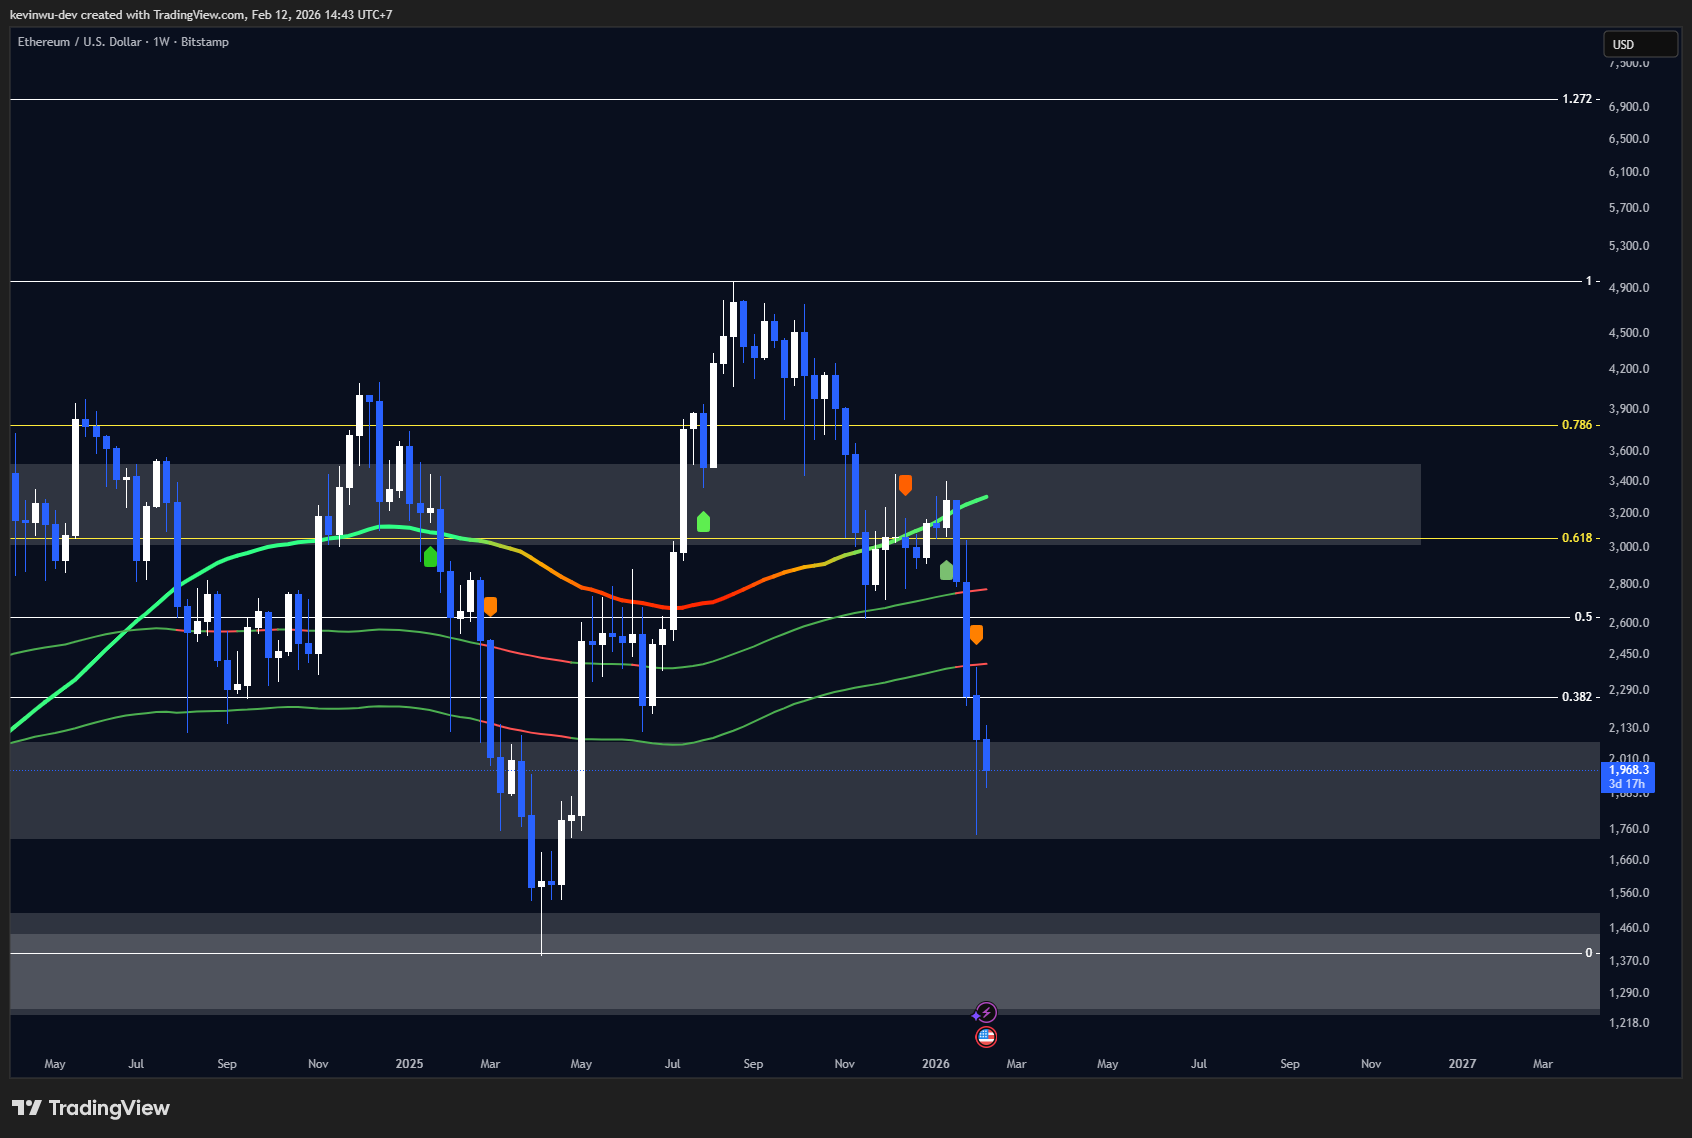1692x1138 pixels.
Task: Select the green buy marker near July 2025
Action: 703,521
